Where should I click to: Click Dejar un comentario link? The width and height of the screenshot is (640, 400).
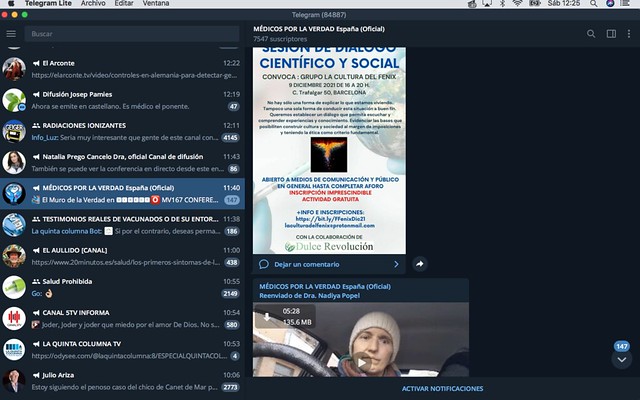pyautogui.click(x=307, y=264)
